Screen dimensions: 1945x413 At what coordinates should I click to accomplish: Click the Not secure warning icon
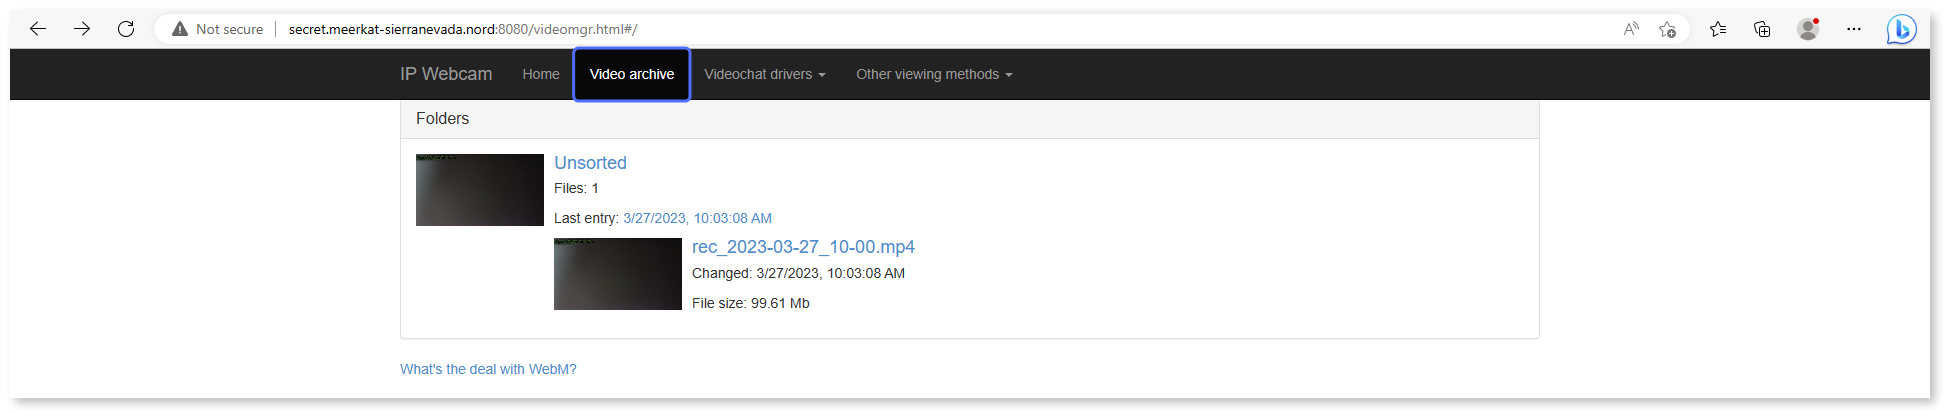(x=180, y=29)
